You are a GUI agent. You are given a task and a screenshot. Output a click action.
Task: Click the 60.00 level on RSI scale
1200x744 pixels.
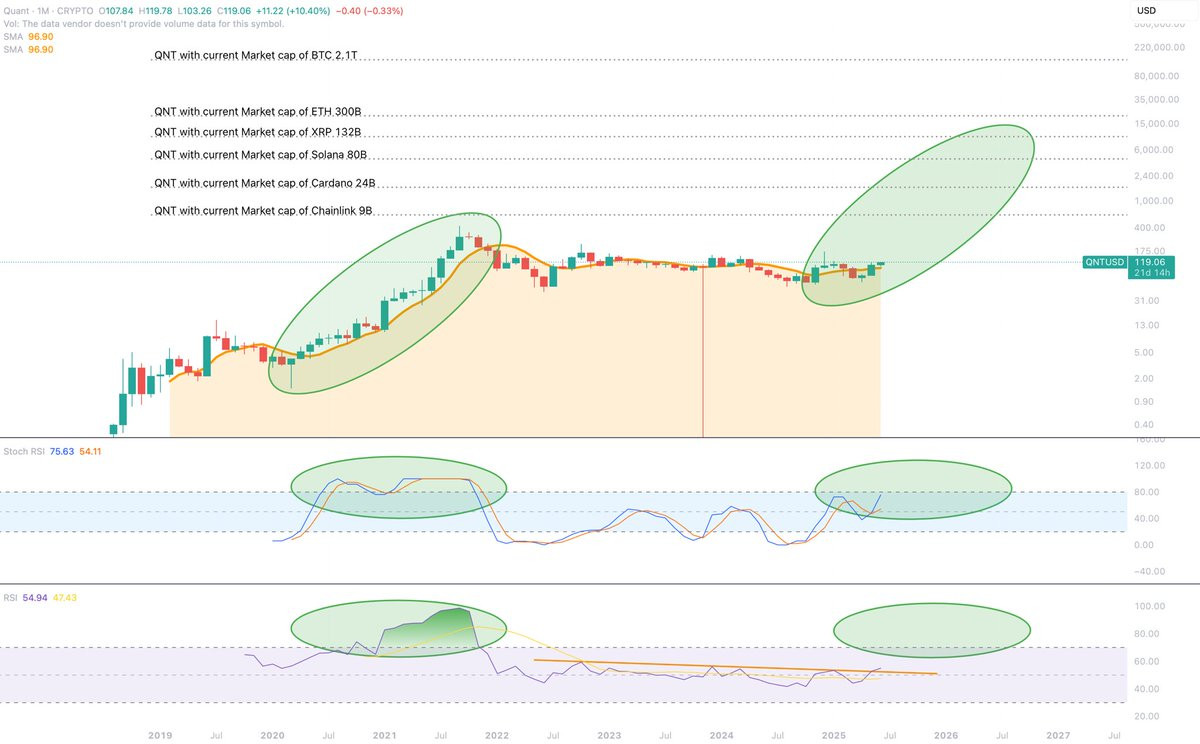click(x=1147, y=661)
